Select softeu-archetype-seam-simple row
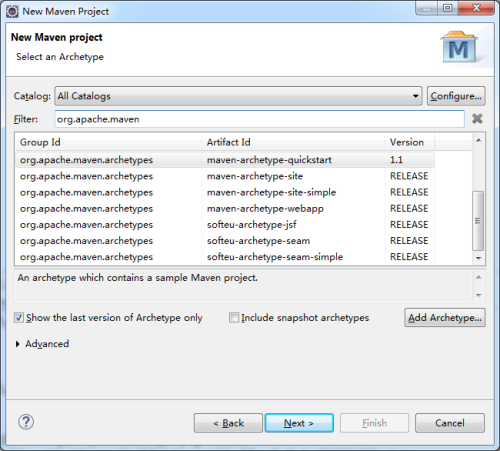Image resolution: width=500 pixels, height=451 pixels. click(225, 257)
